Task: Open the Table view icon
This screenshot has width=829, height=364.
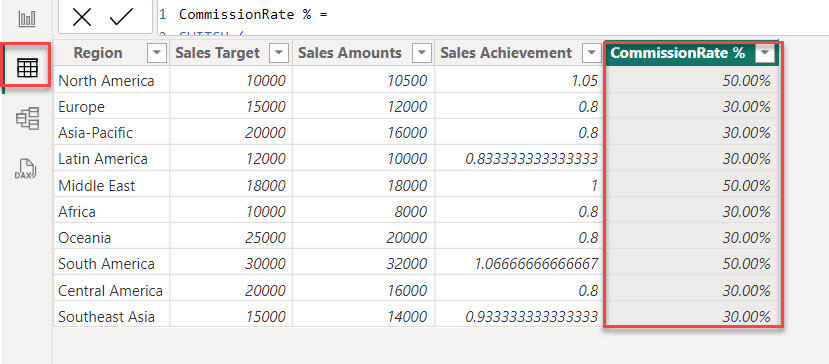Action: point(26,67)
